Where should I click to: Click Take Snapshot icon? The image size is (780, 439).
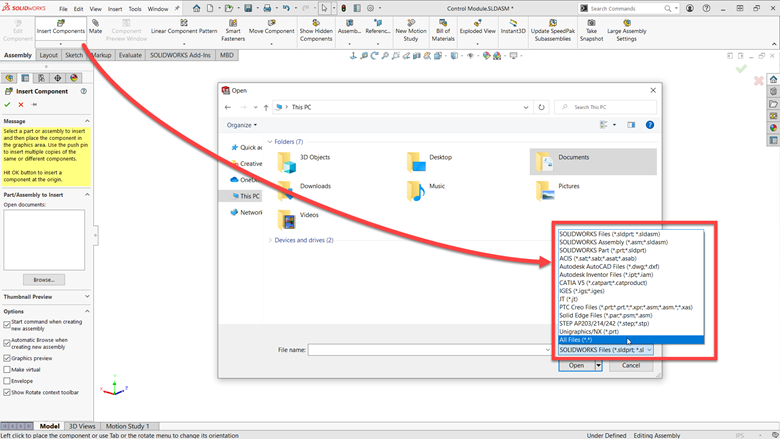591,23
